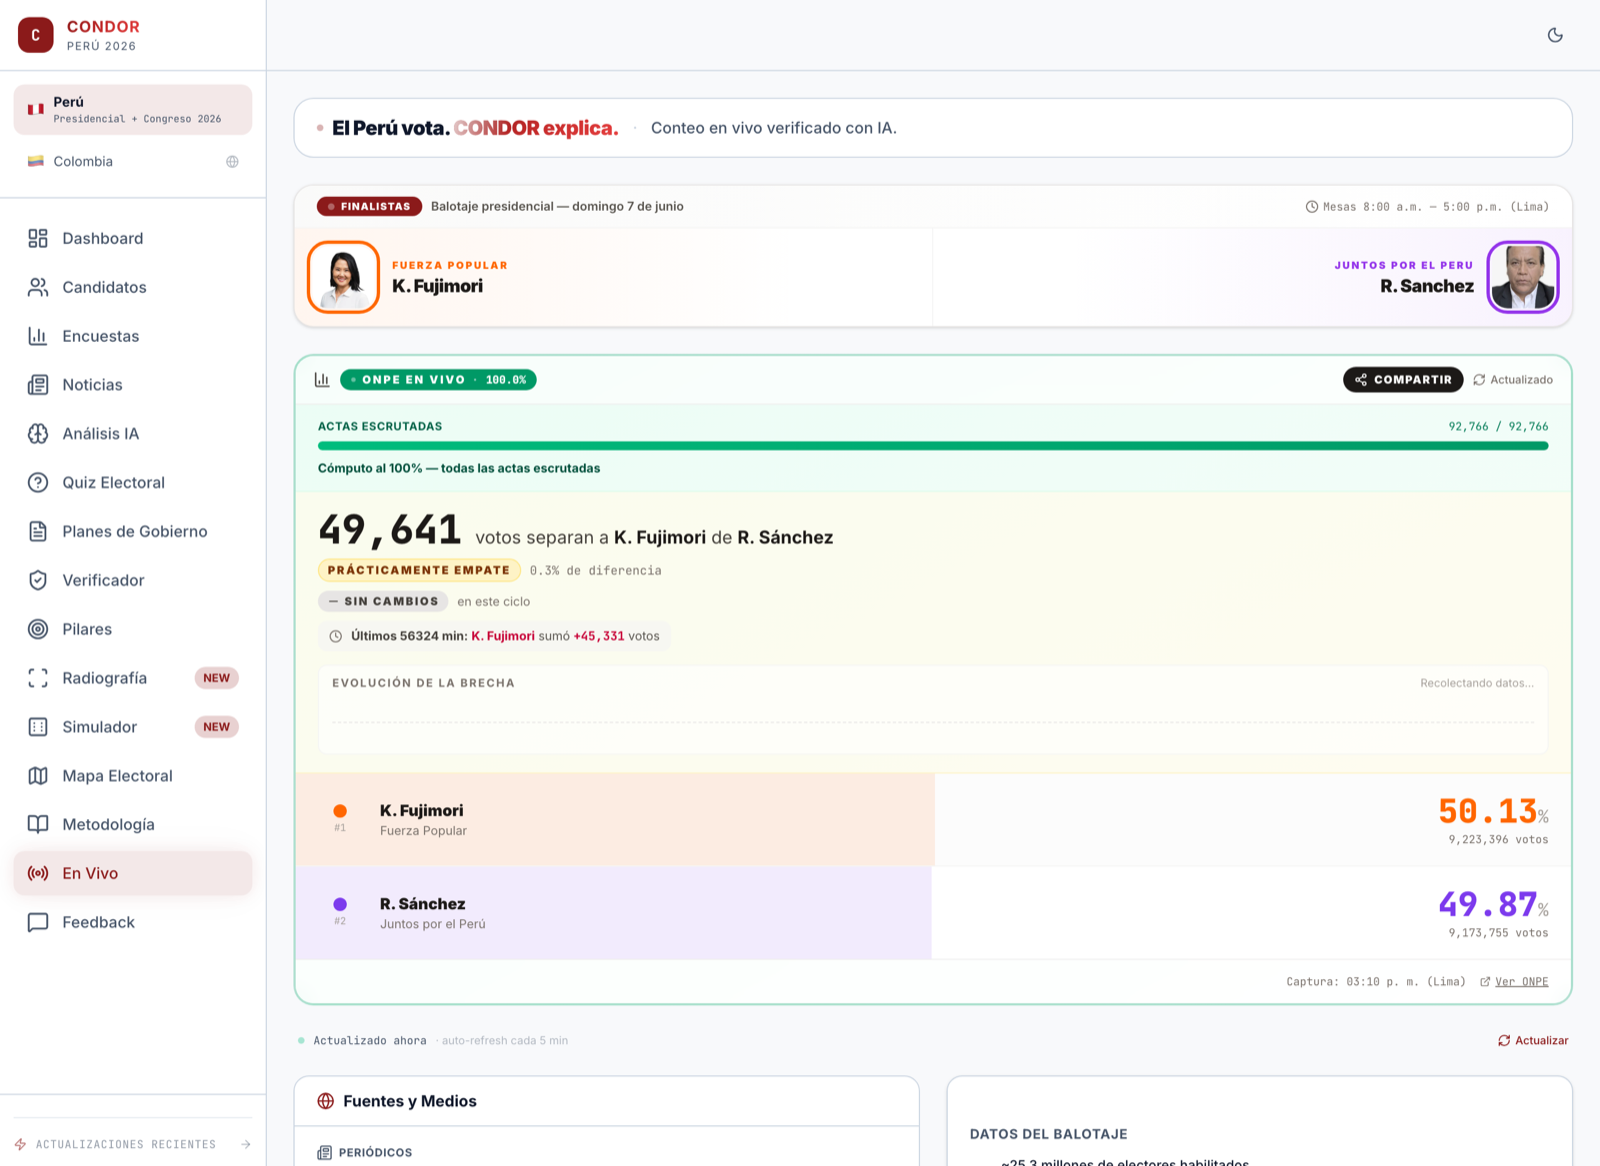Click the Planes de Gobierno document icon
1600x1166 pixels.
tap(38, 531)
